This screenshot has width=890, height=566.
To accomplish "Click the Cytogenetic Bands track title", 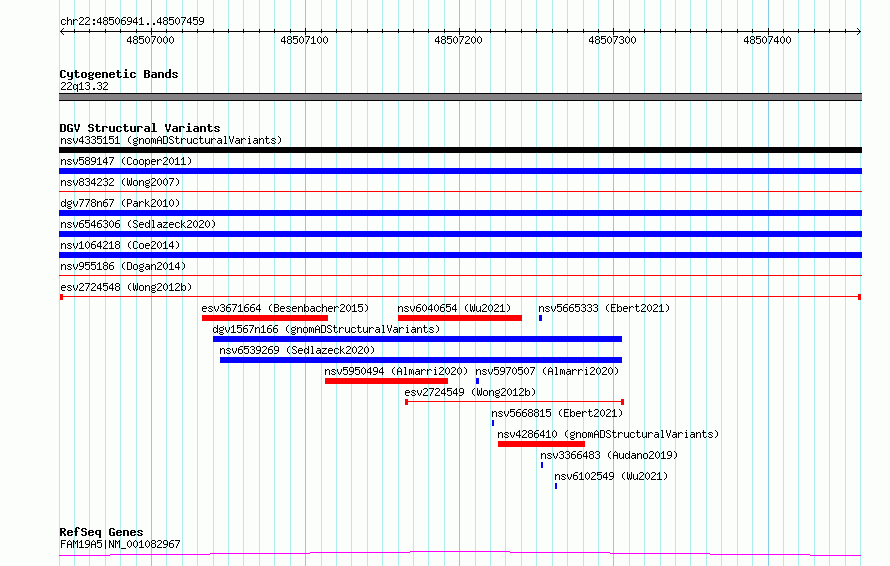I will [x=119, y=74].
